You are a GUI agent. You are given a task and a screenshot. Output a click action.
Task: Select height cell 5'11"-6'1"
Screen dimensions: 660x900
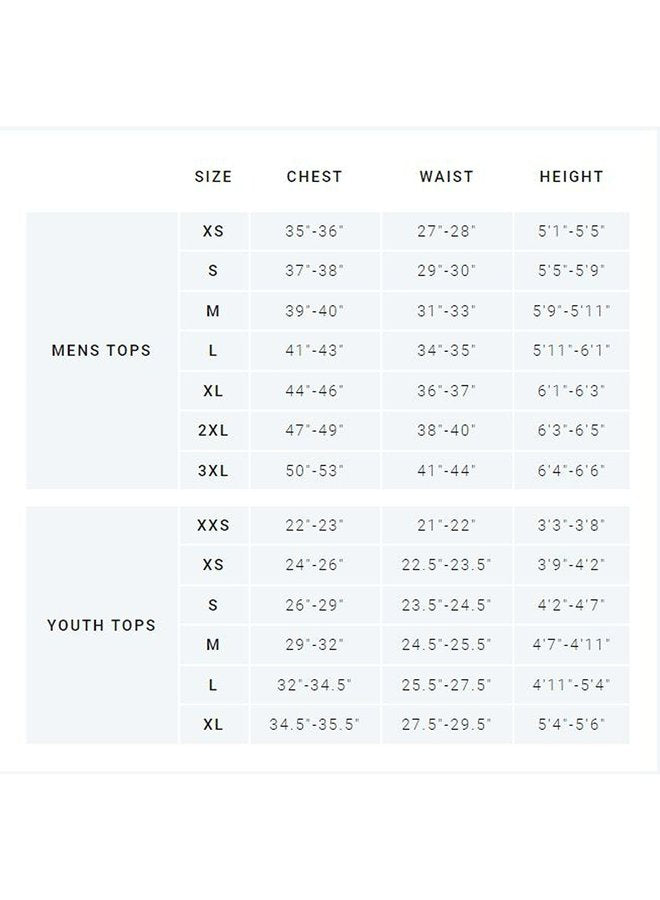click(571, 351)
